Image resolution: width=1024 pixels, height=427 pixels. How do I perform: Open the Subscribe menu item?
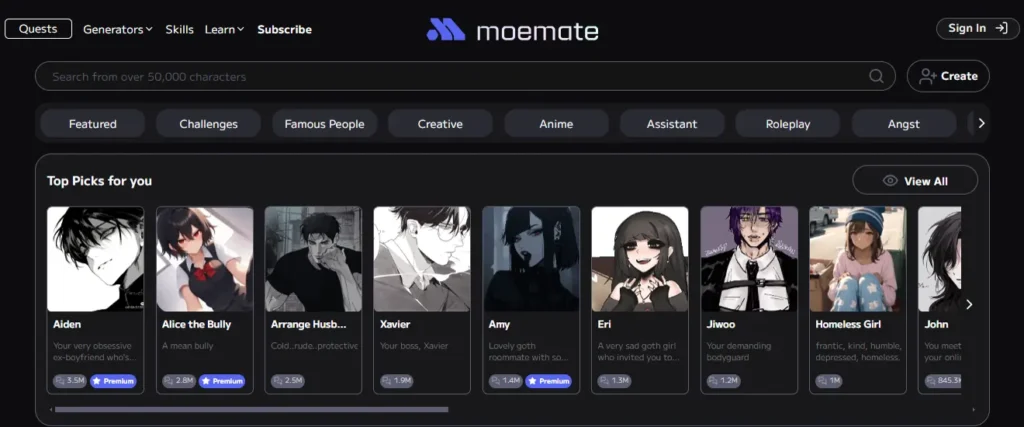click(284, 29)
